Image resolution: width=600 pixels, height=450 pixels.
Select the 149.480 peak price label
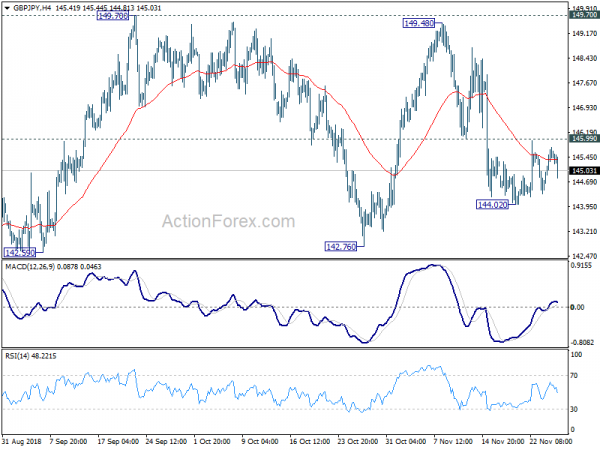(x=419, y=23)
